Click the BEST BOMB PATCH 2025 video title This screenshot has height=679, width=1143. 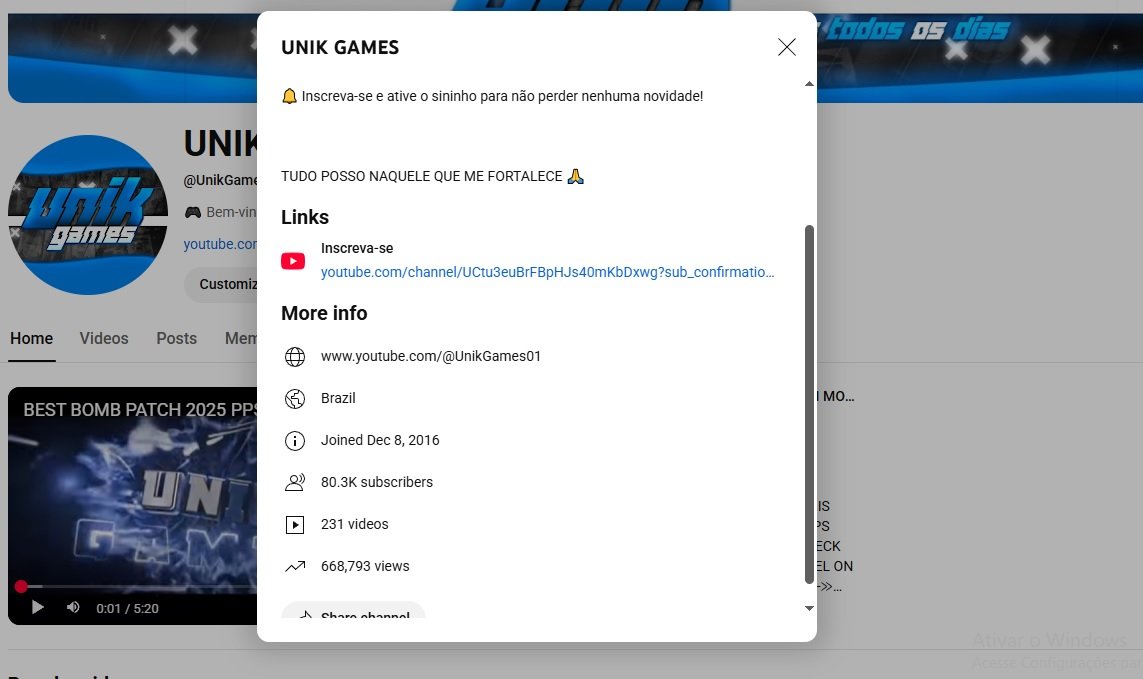pyautogui.click(x=140, y=410)
